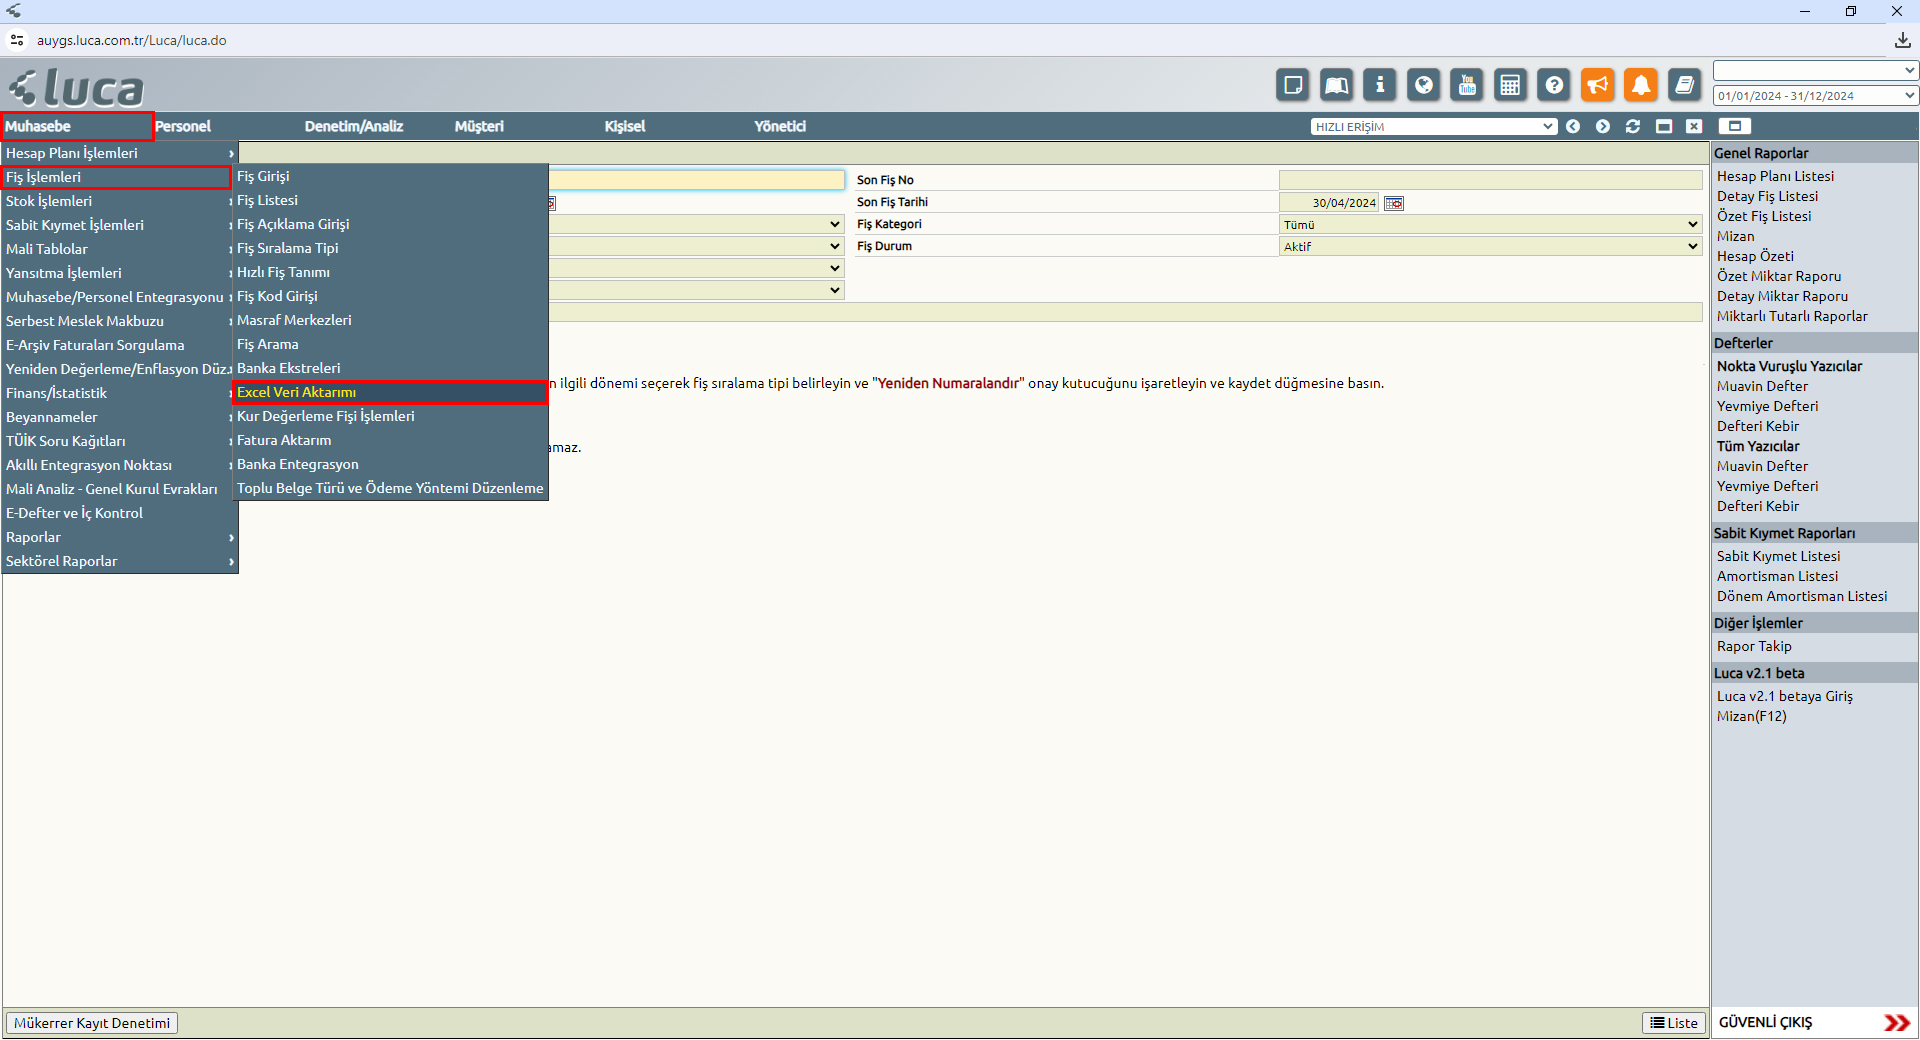Click the X icon next to HIZLI ERİŞİM
Screen dimensions: 1920x1040
tap(1694, 126)
